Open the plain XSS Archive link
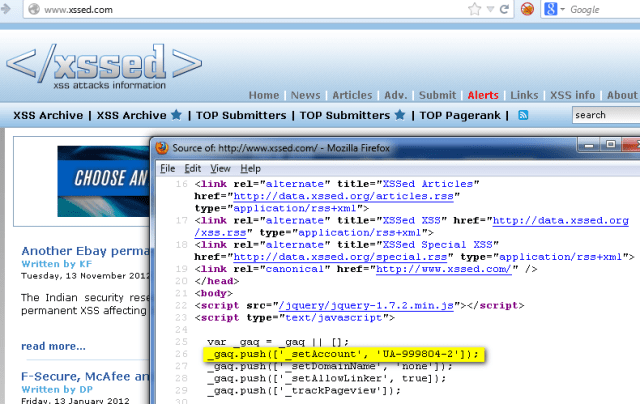 click(48, 115)
